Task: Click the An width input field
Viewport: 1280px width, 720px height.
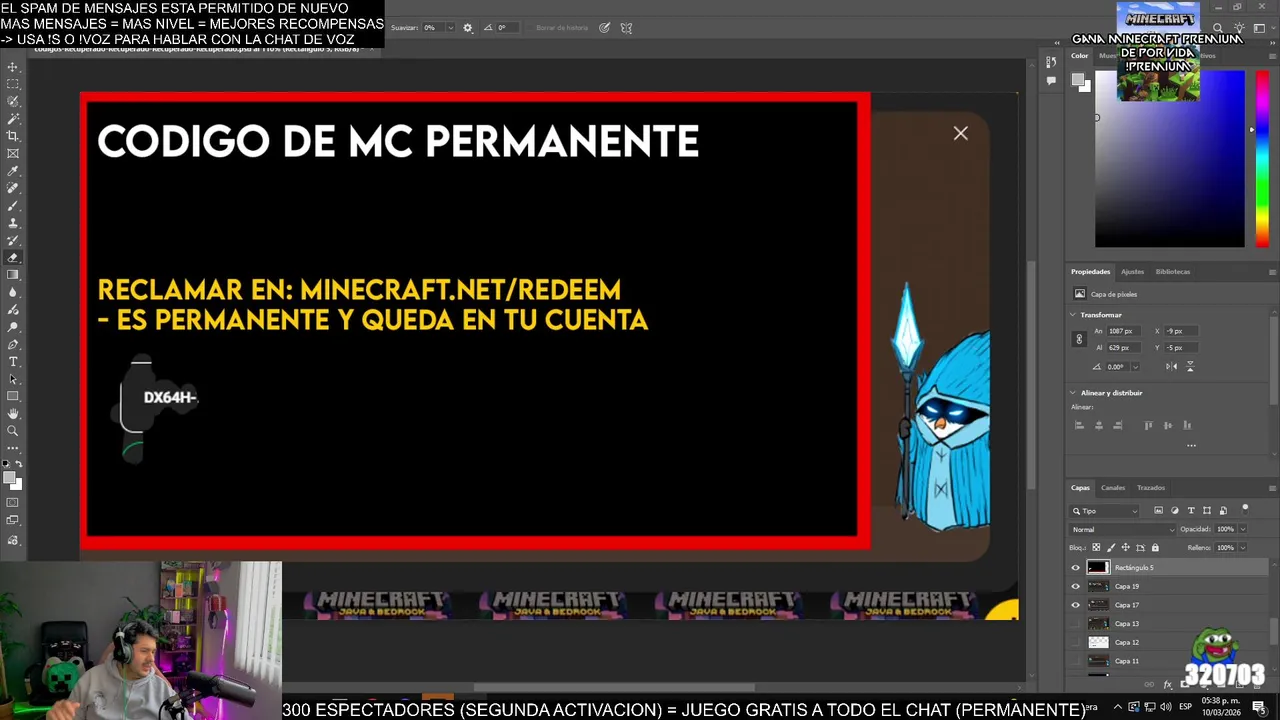Action: click(1125, 331)
